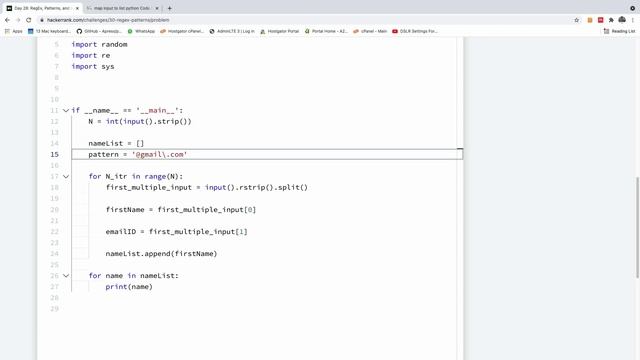Click line number 15 in the gutter

55,154
